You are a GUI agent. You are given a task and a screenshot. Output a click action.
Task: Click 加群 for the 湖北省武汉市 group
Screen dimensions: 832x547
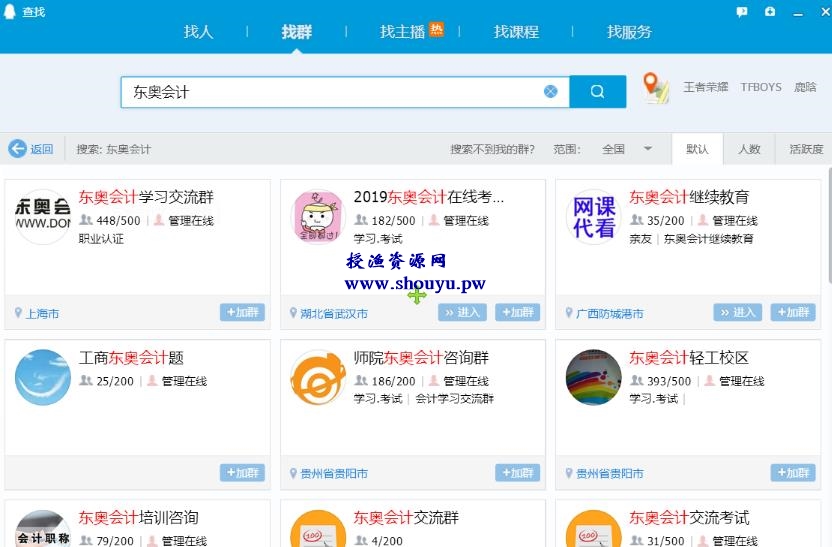pos(517,312)
